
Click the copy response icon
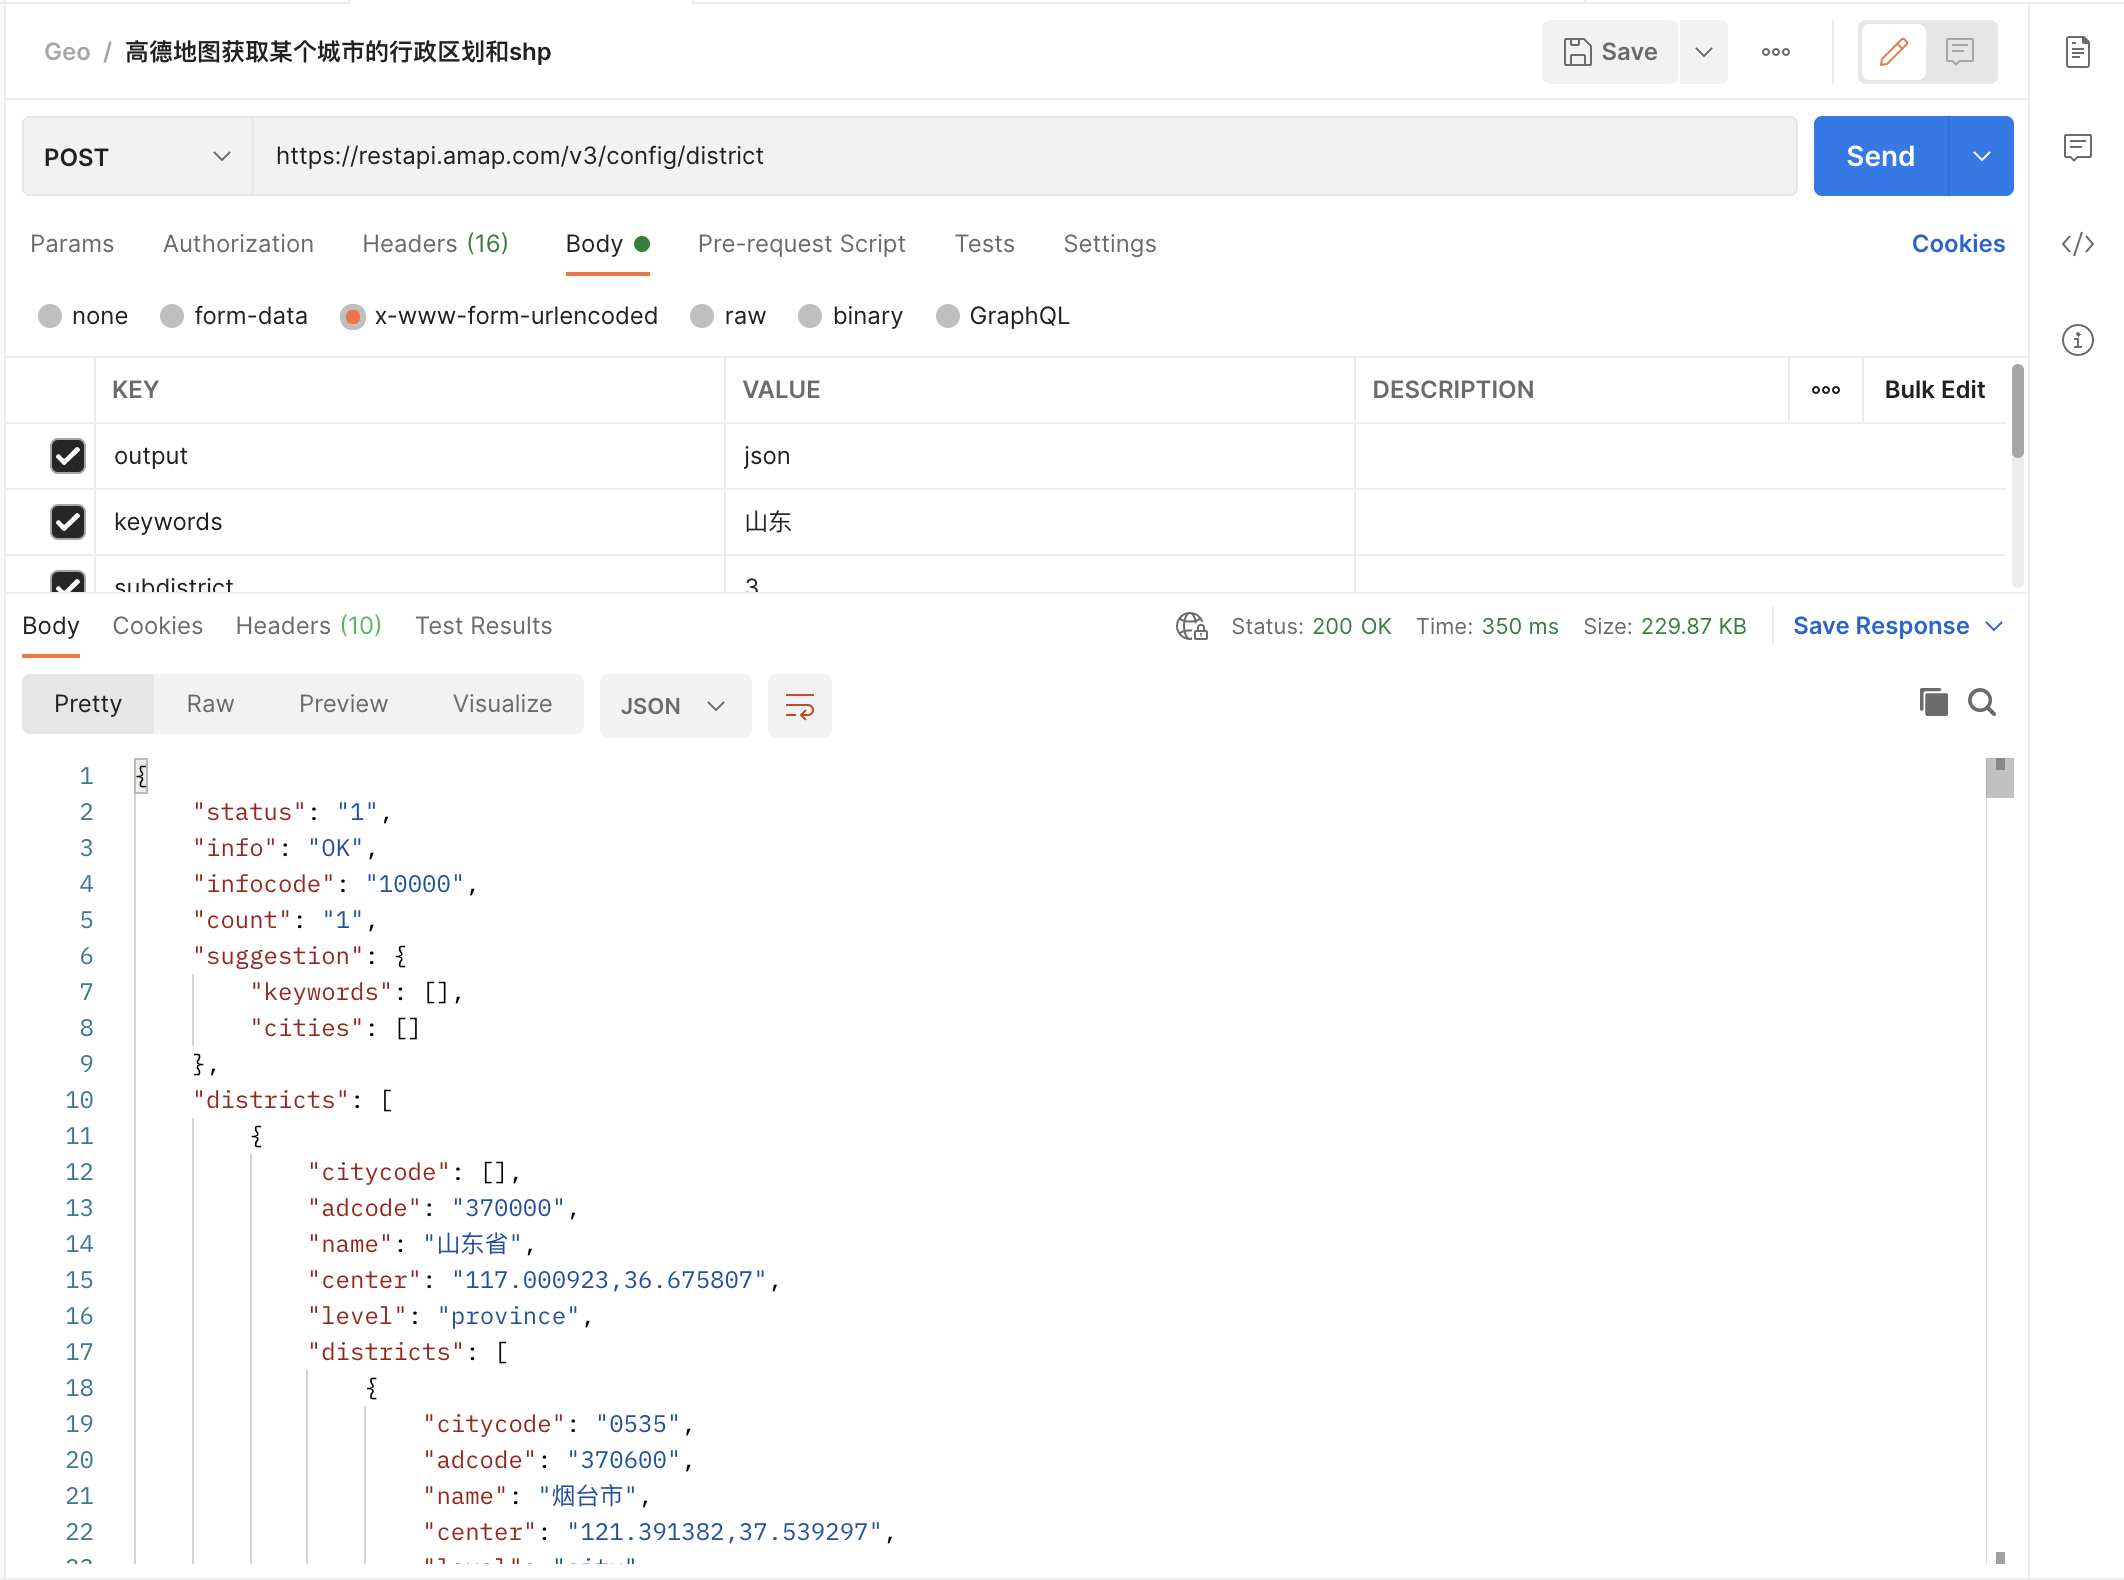pos(1933,703)
